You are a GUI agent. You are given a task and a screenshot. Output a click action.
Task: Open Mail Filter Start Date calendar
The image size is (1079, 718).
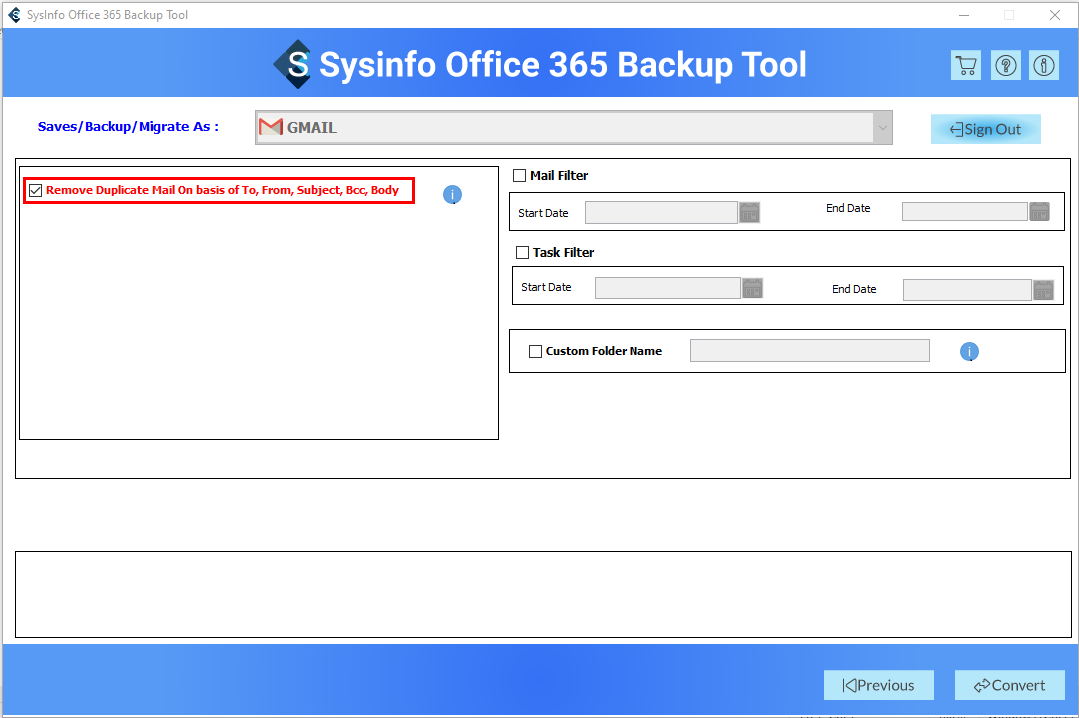(x=750, y=212)
